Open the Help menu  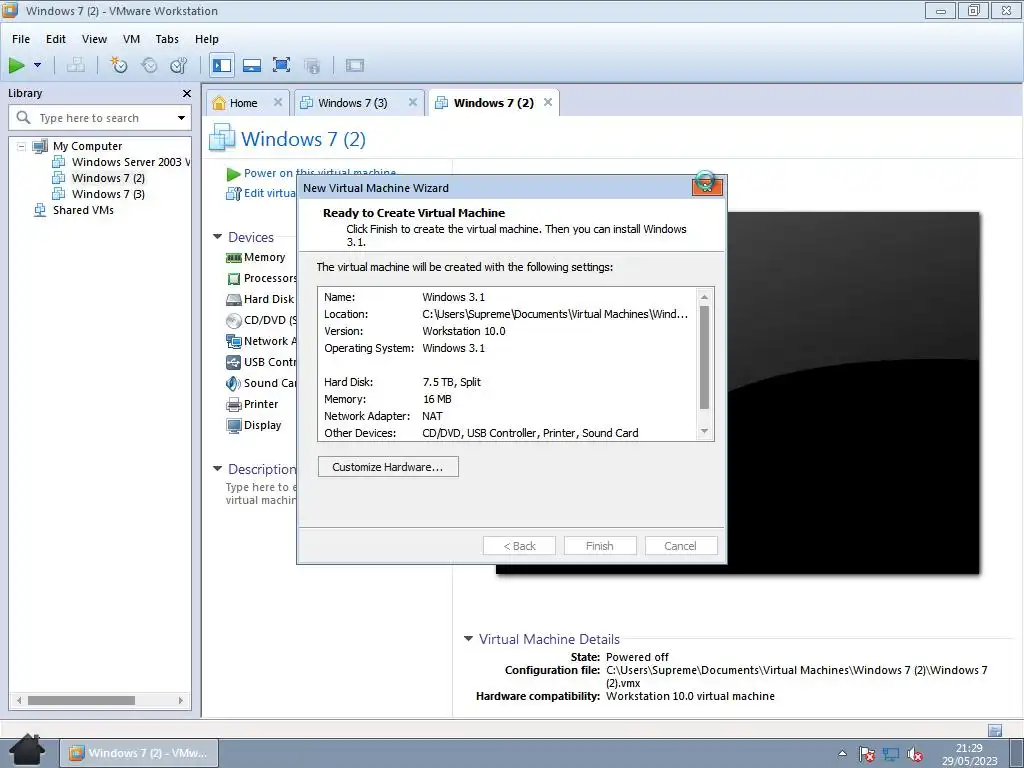(206, 39)
